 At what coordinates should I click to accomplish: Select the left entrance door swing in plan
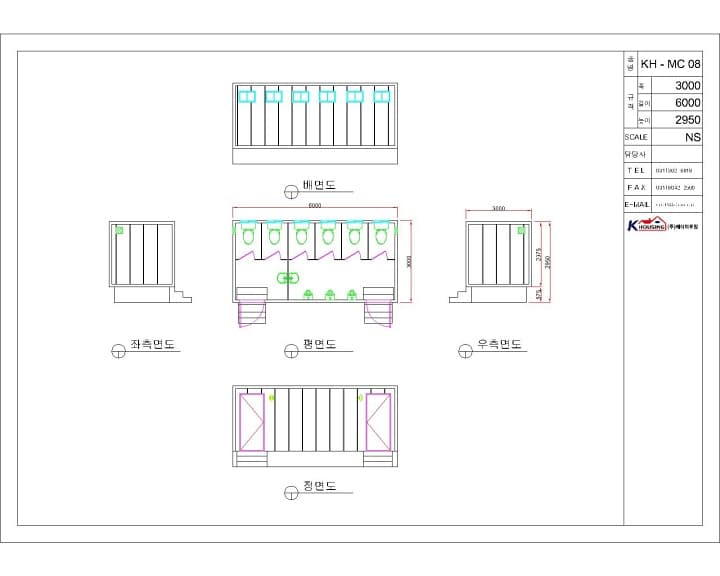(x=251, y=313)
